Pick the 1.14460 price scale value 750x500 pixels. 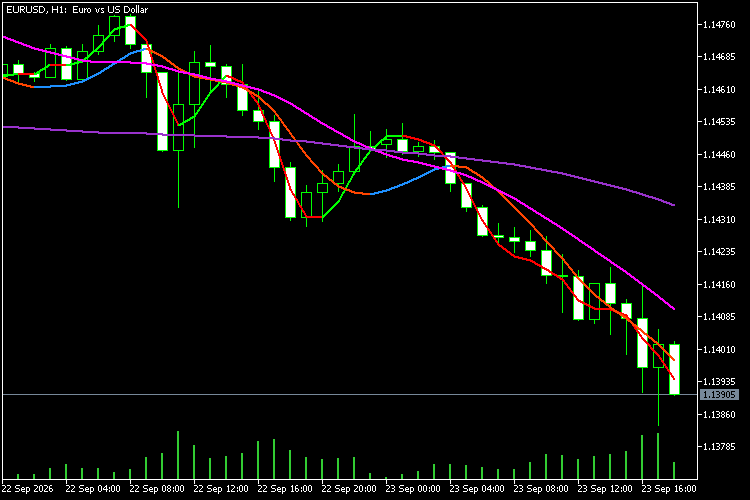pos(719,155)
